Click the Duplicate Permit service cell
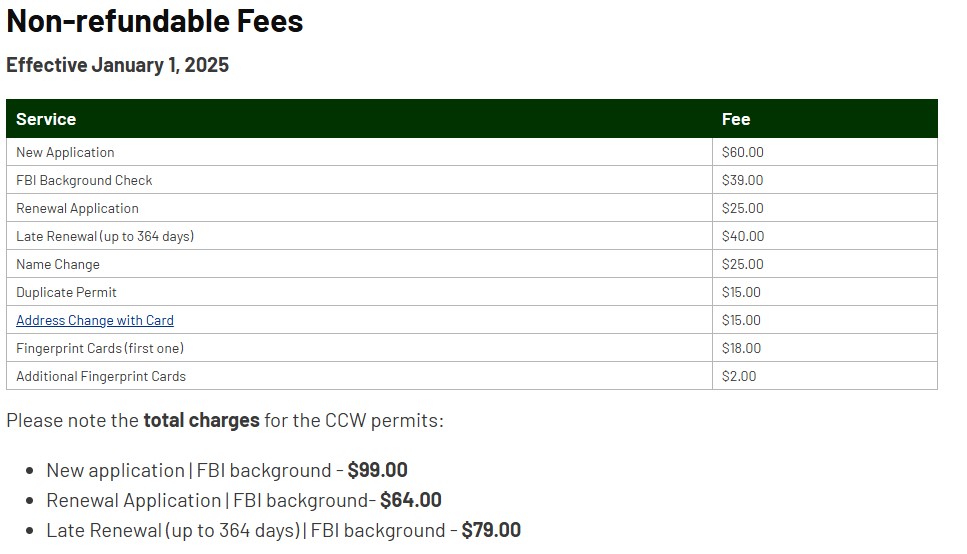The height and width of the screenshot is (554, 967). (x=66, y=293)
